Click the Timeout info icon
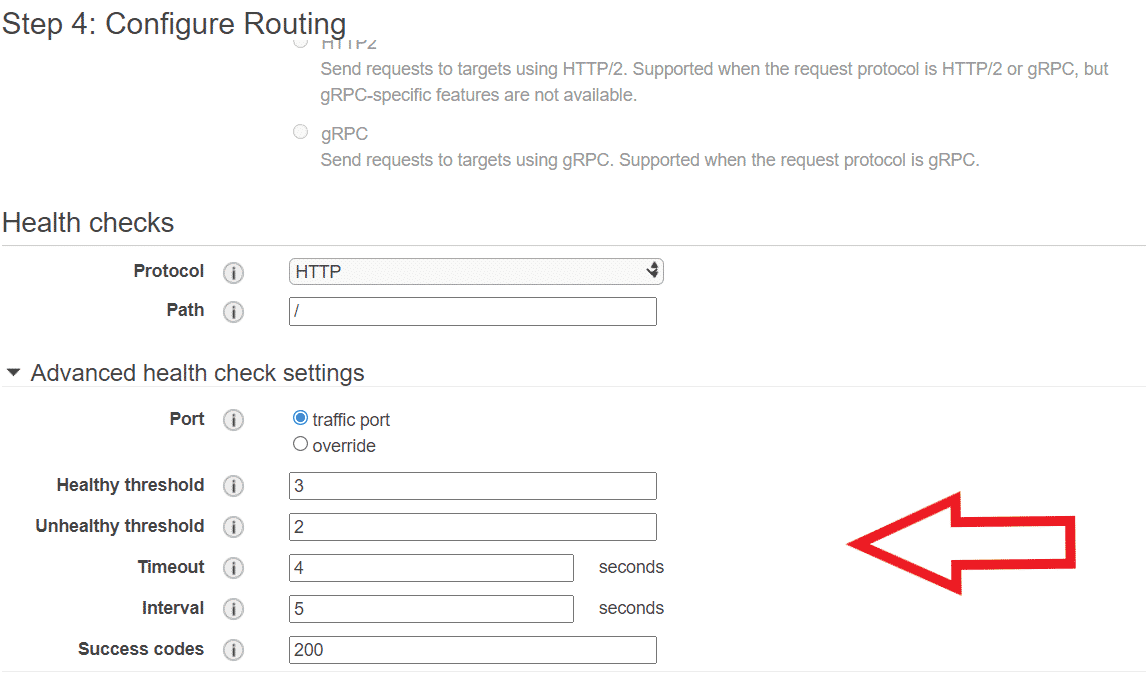 pyautogui.click(x=233, y=568)
